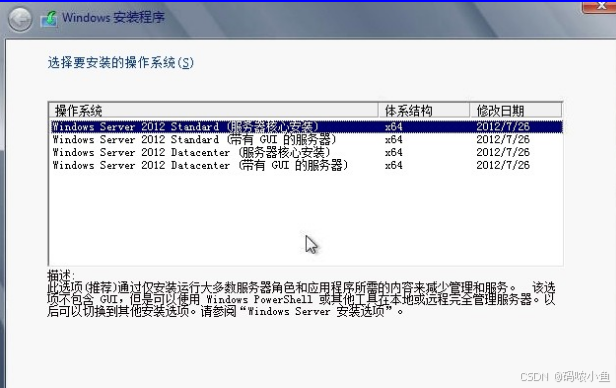Sort by the 修改日期 column header
Image resolution: width=616 pixels, height=388 pixels.
[516, 111]
